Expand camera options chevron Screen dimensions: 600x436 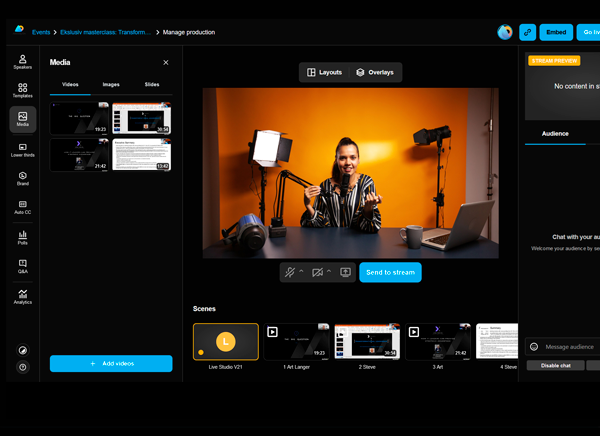[x=329, y=271]
